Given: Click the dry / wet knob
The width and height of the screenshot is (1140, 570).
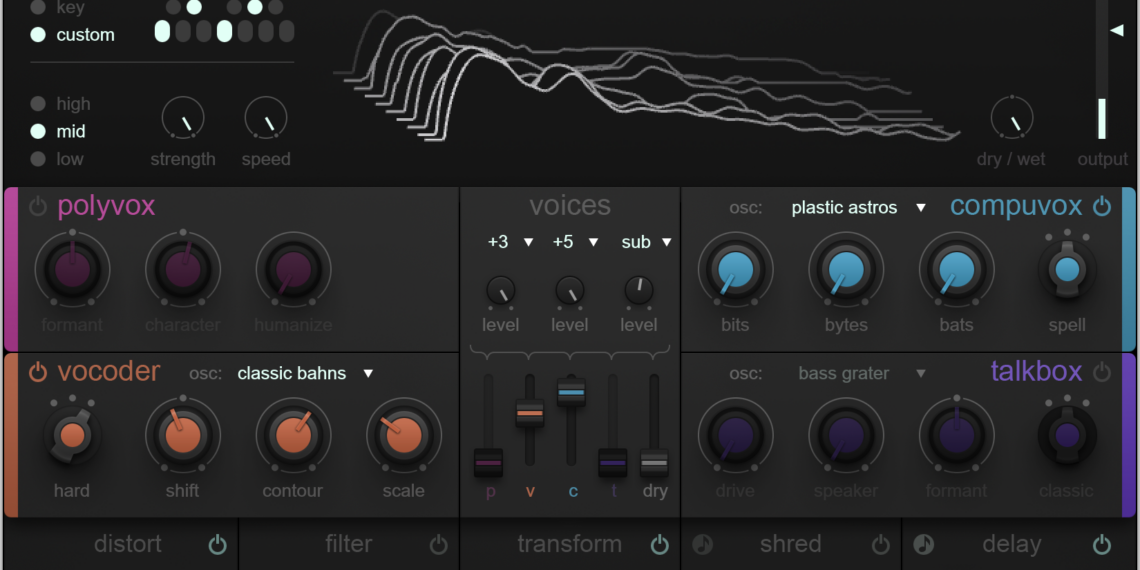Looking at the screenshot, I should coord(1011,118).
